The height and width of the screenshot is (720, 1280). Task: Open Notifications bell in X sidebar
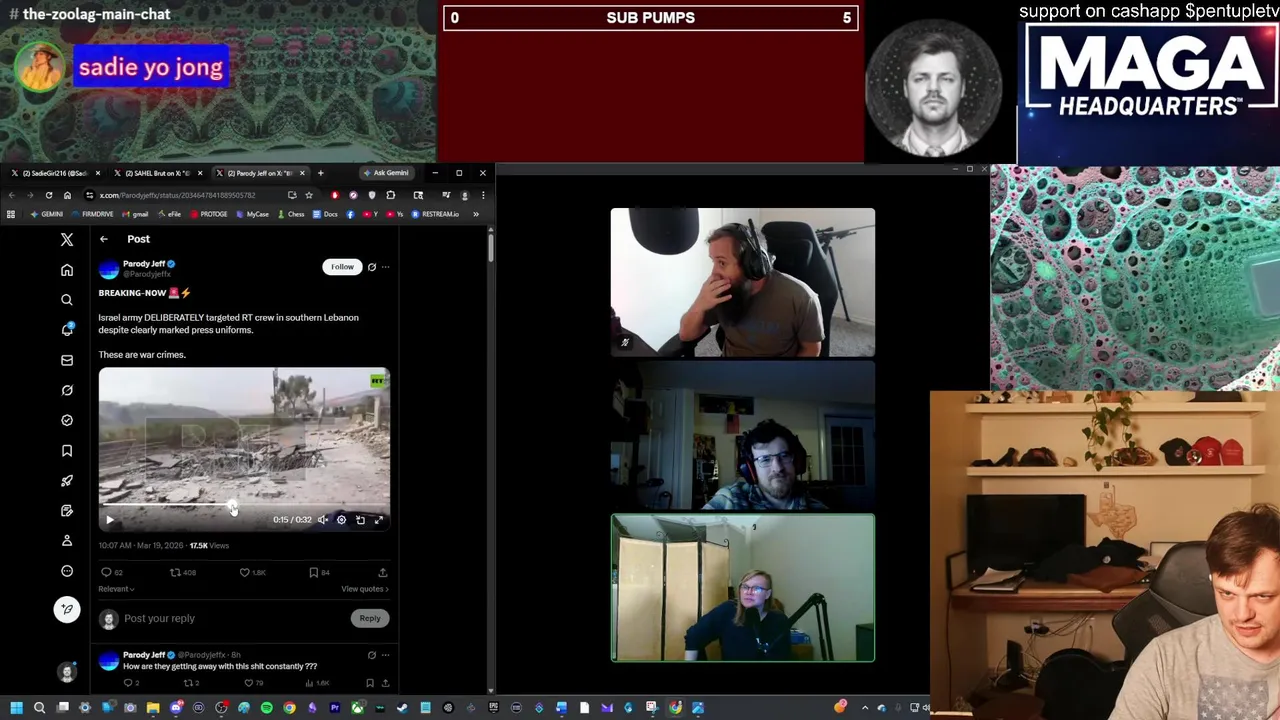tap(67, 330)
